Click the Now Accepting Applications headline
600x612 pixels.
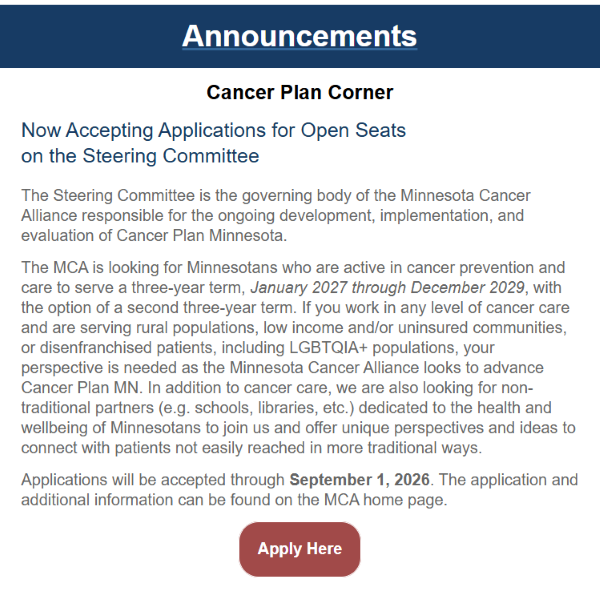point(213,130)
